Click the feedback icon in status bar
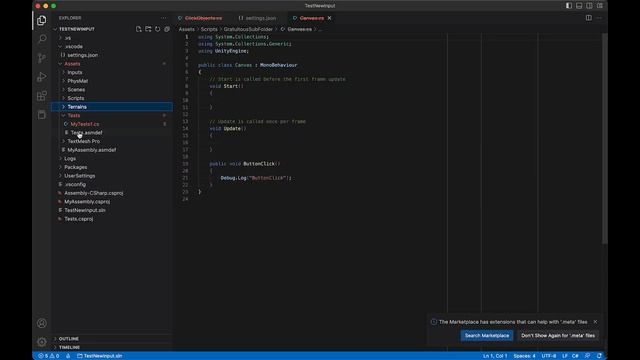This screenshot has height=360, width=640. 587,356
